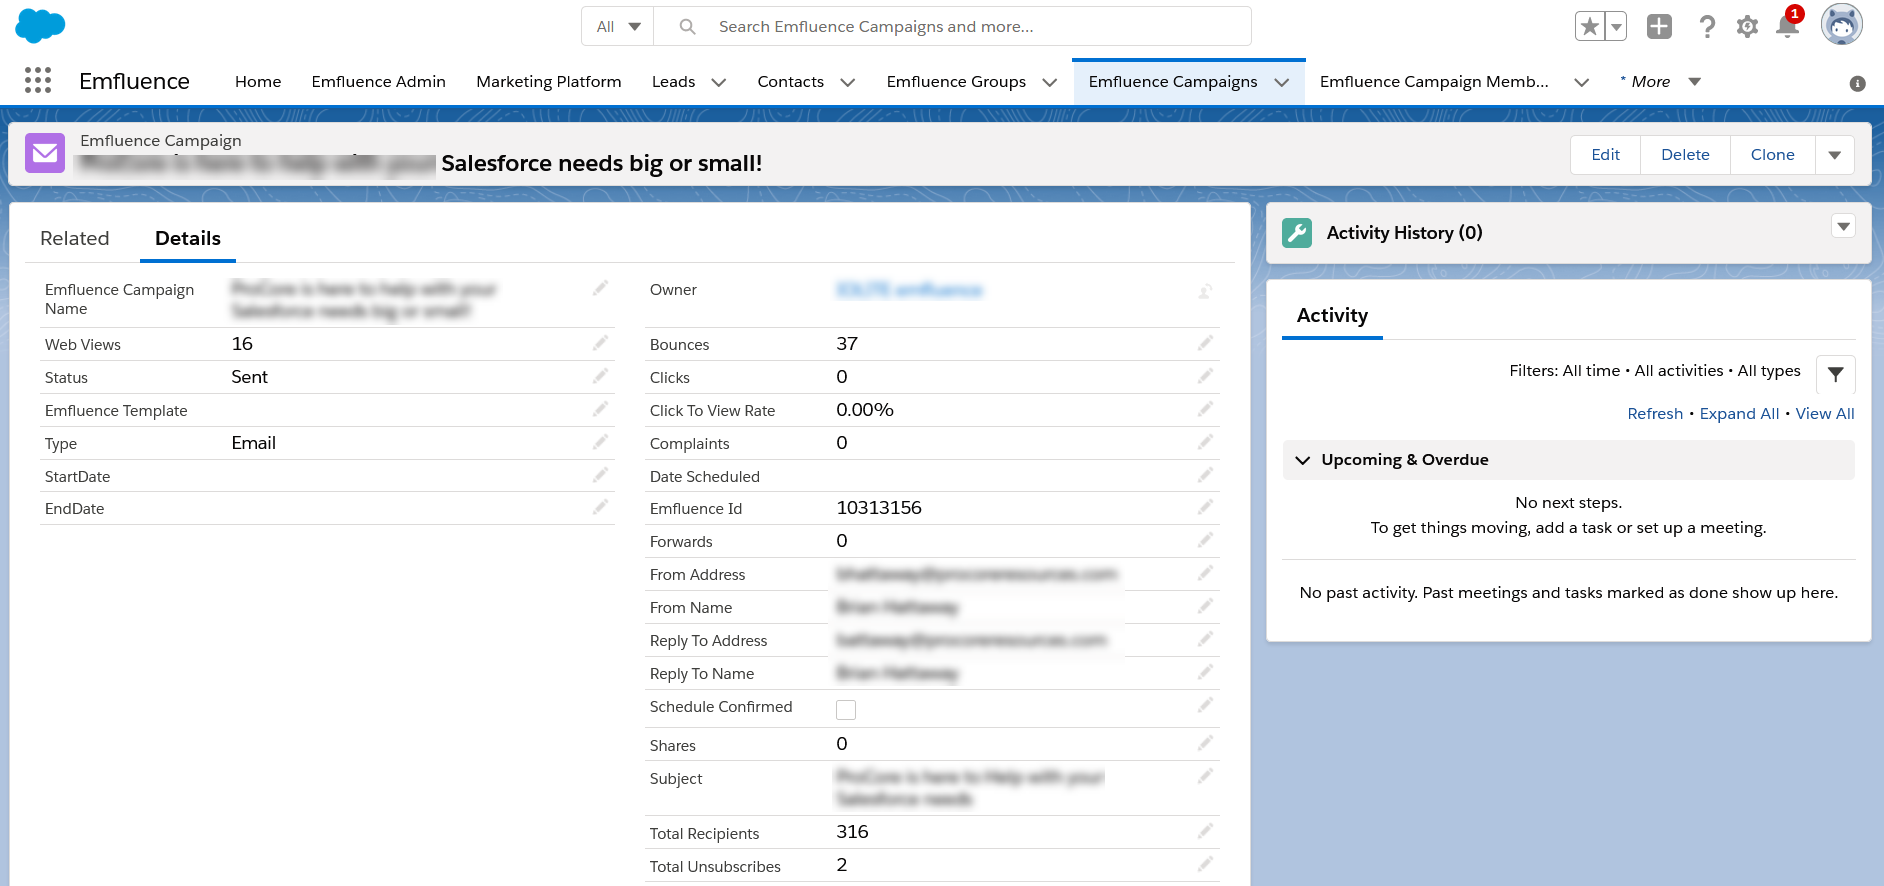Click the global search input field

[952, 26]
